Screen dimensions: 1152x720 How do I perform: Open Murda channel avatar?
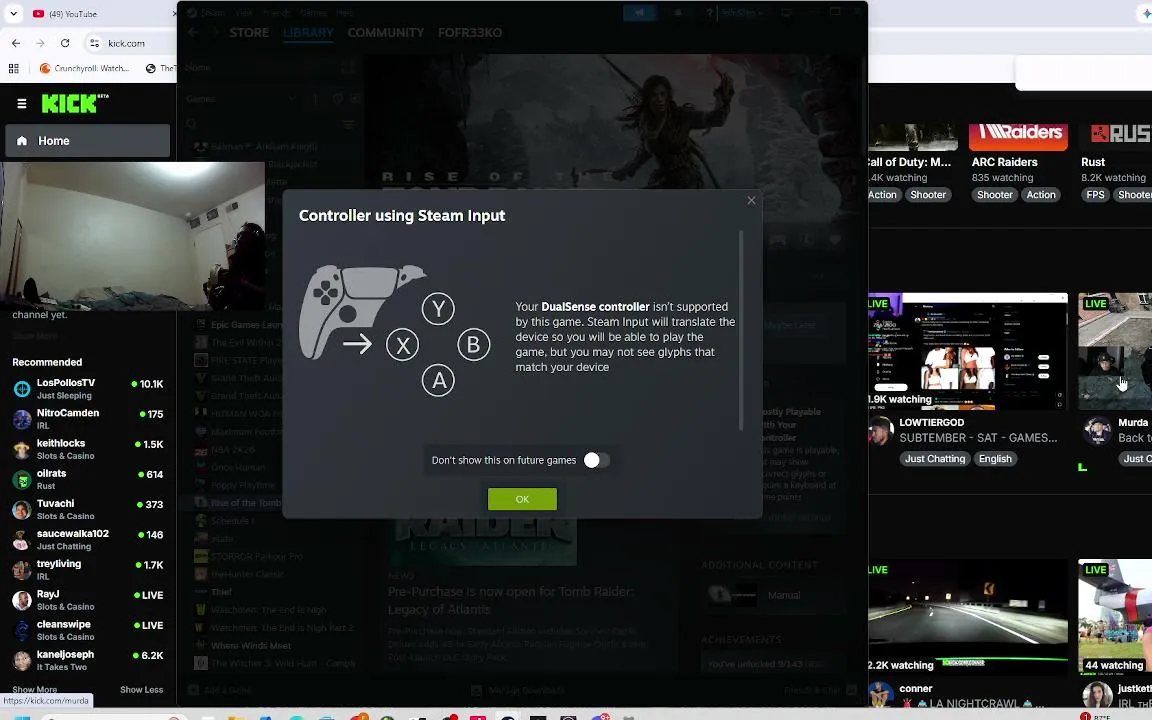(x=1098, y=431)
